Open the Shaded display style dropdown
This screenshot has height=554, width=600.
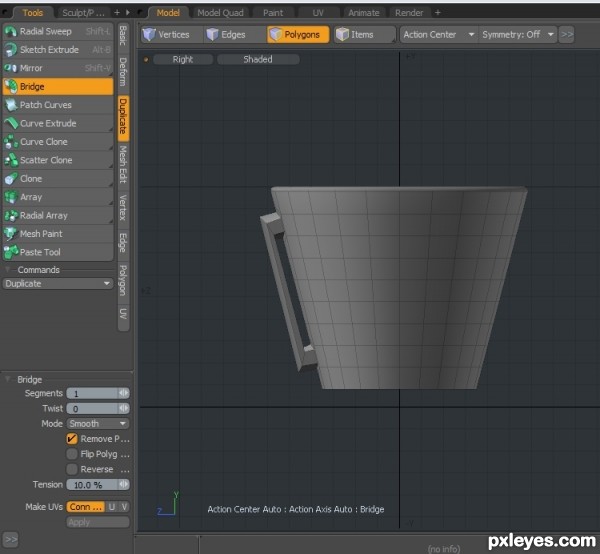258,59
